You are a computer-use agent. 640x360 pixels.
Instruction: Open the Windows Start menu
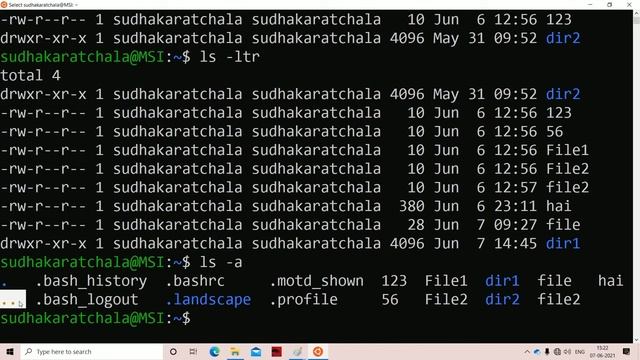coord(10,351)
